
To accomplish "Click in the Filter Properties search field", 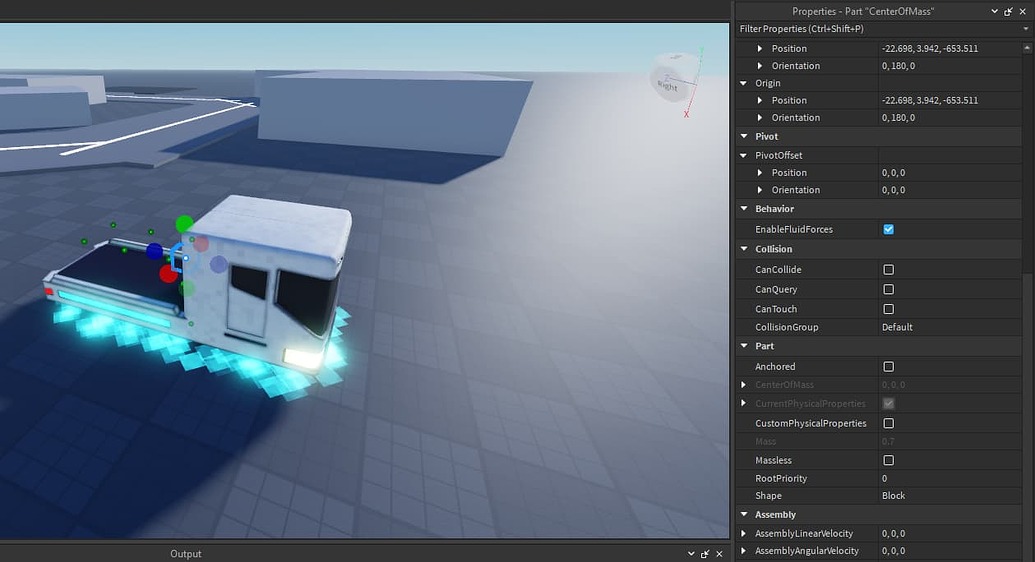I will click(x=878, y=29).
